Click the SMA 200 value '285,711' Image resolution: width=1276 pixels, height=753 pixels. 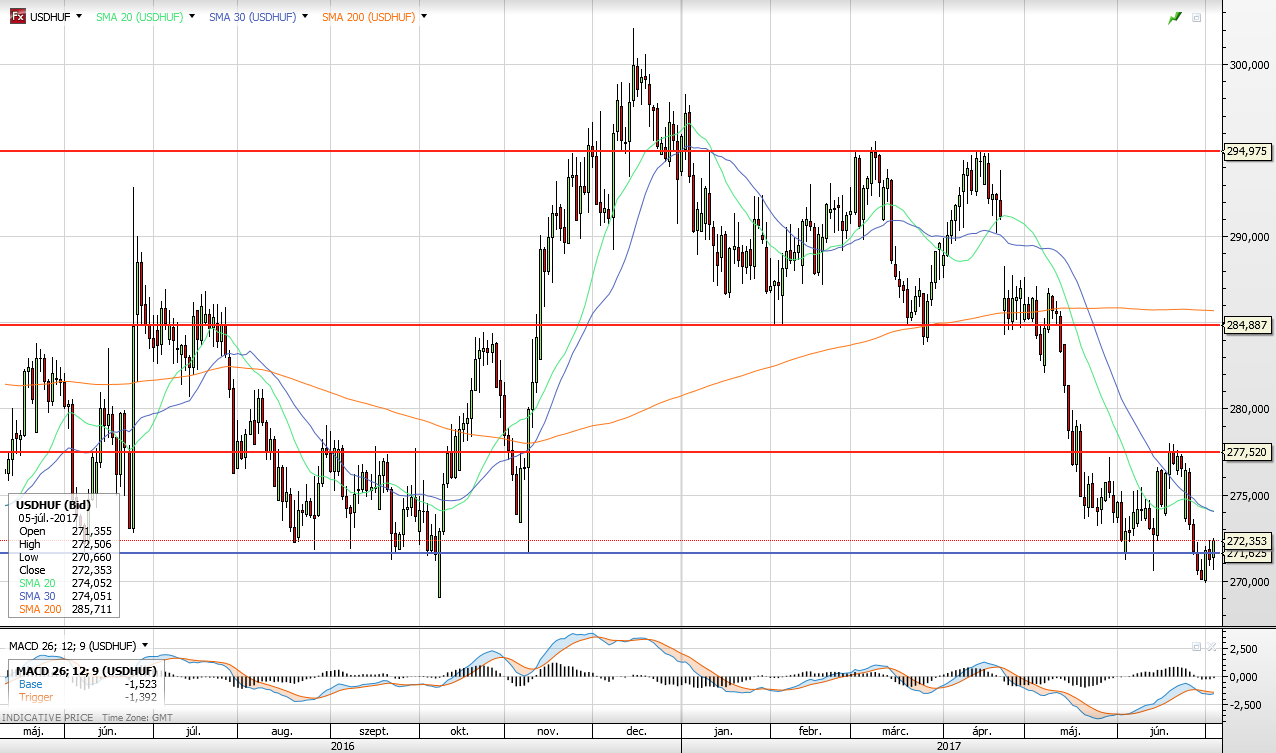(x=93, y=609)
